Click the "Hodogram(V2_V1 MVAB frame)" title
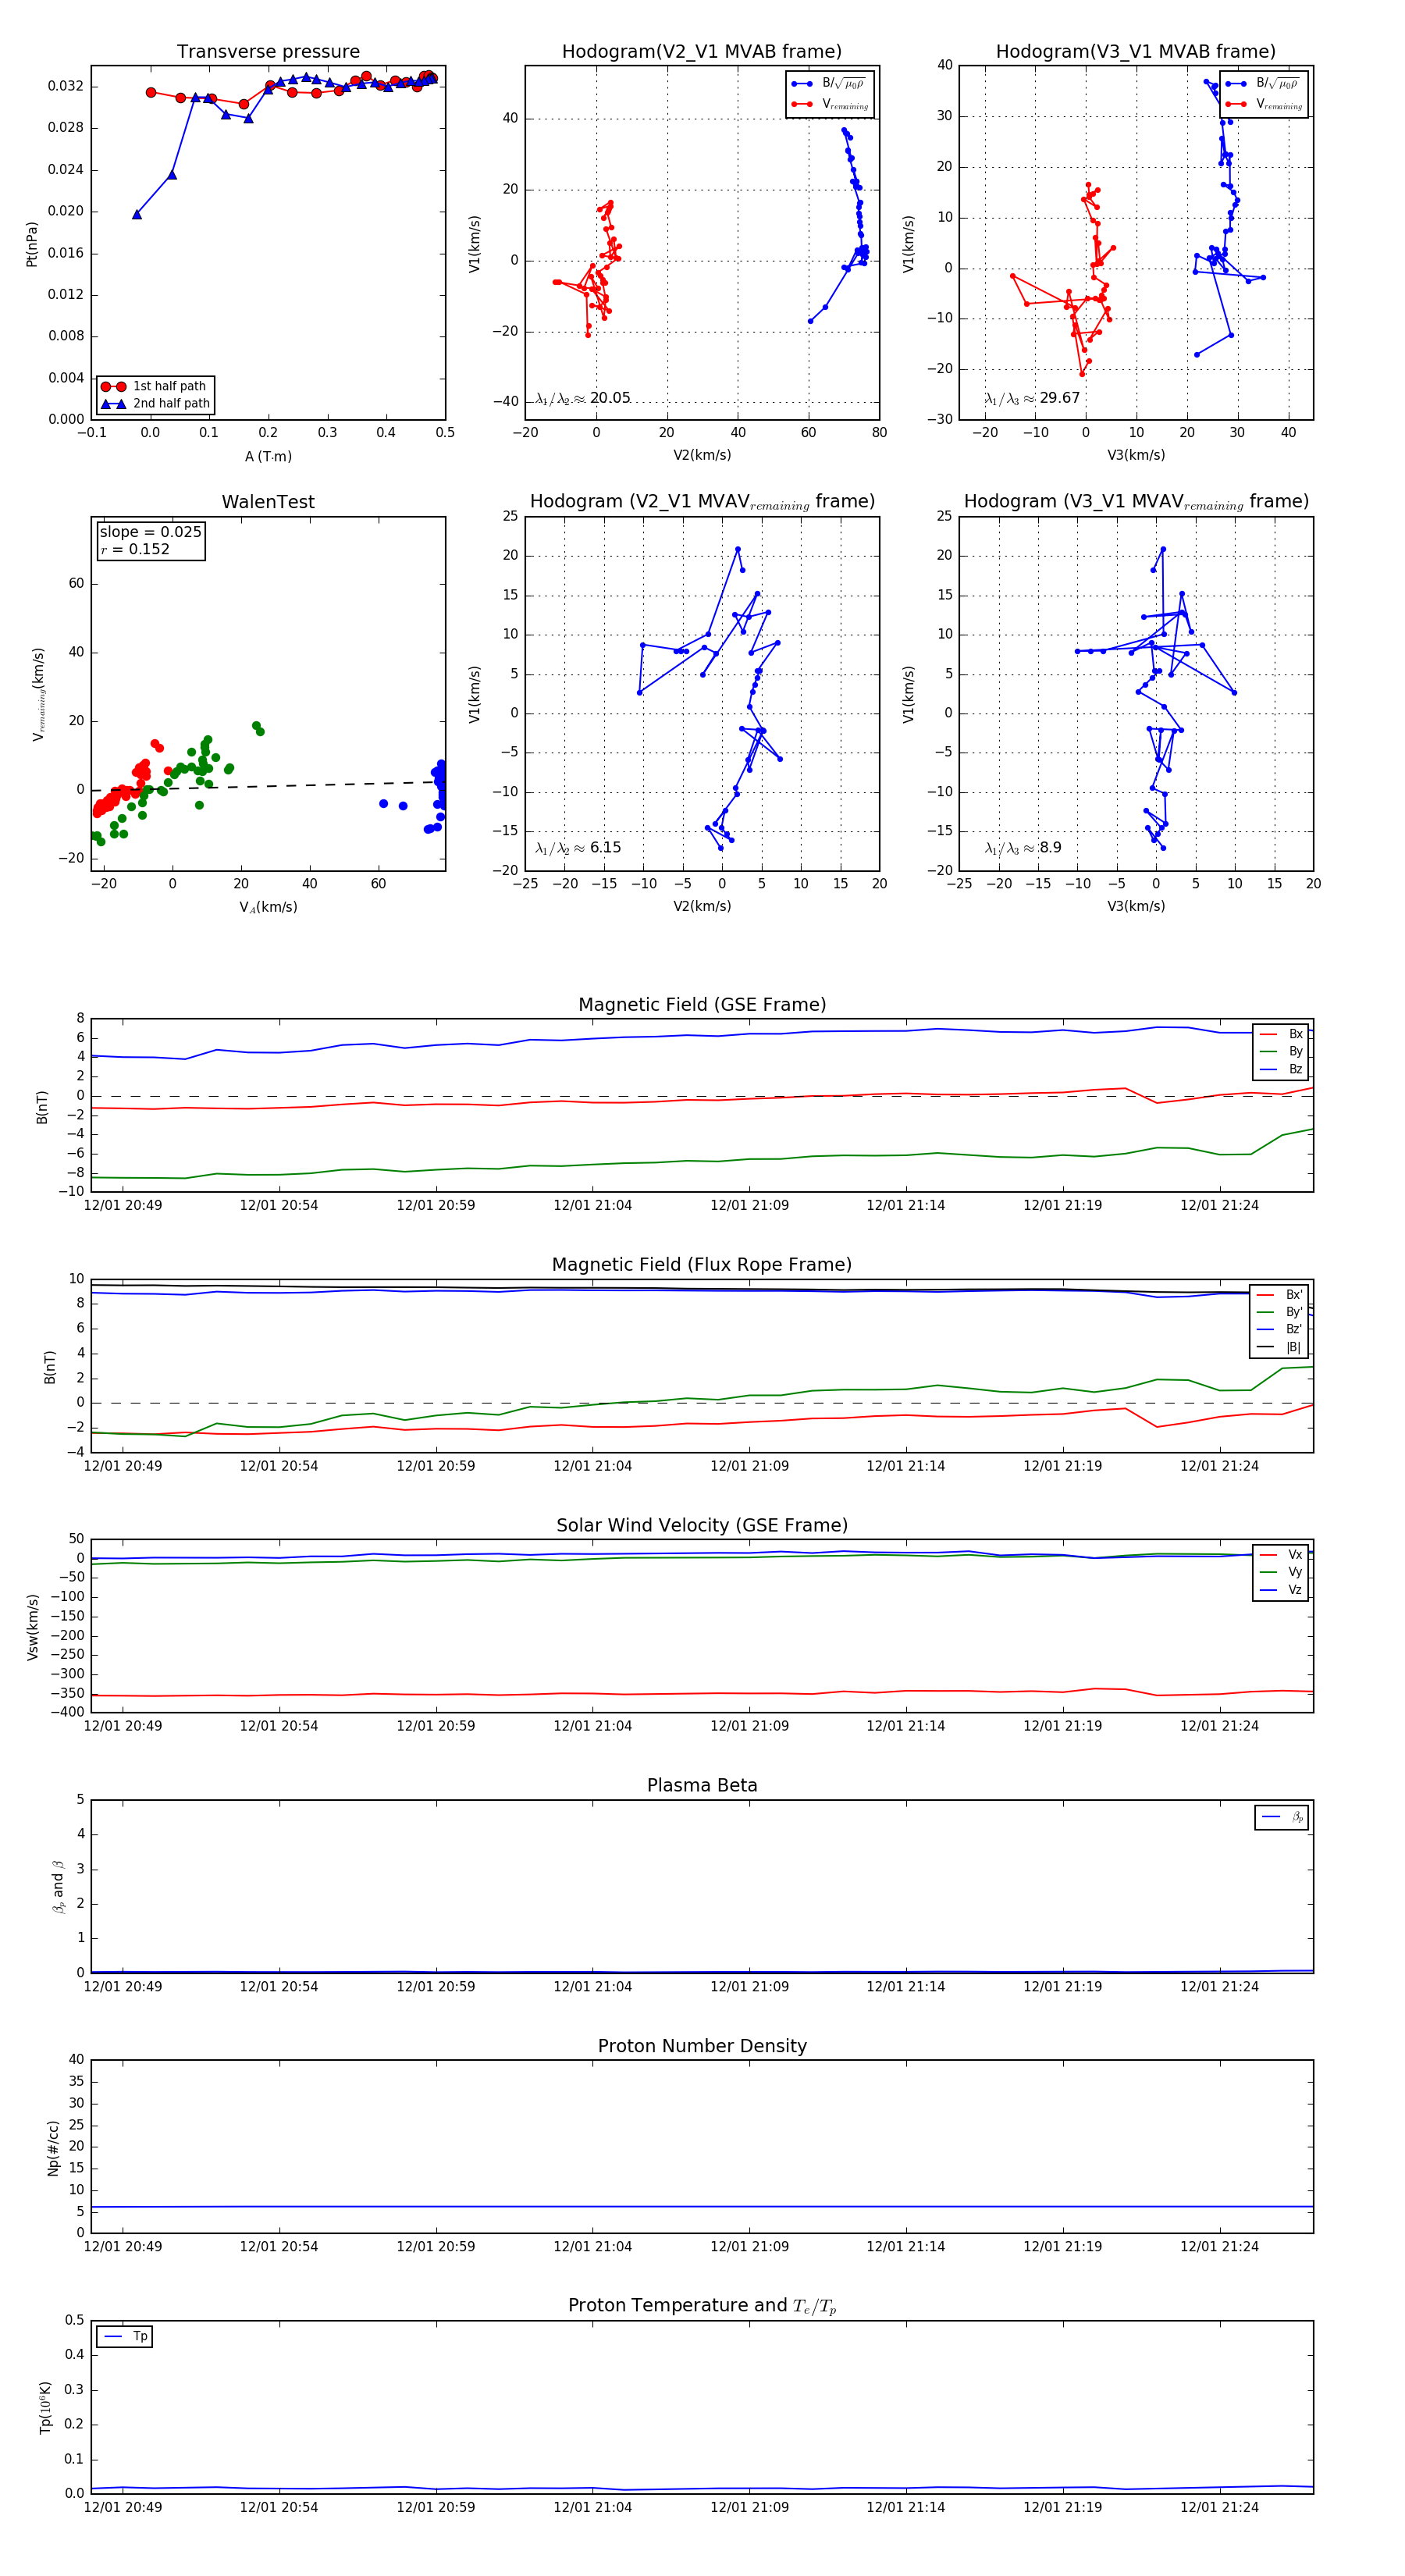Image resolution: width=1405 pixels, height=2576 pixels. [x=702, y=52]
